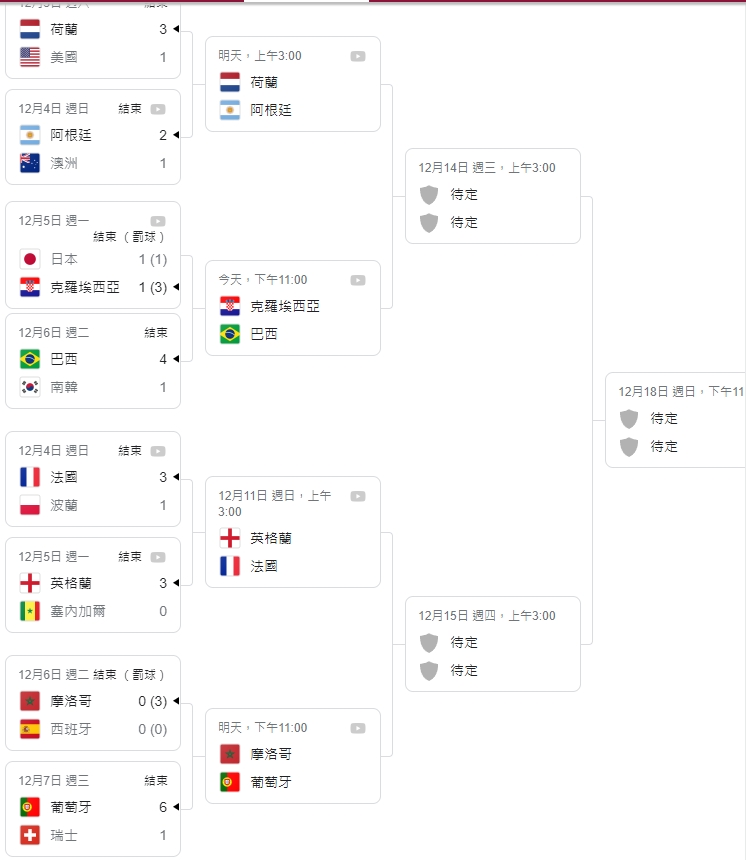Open the Netherlands vs USA match card
Image resolution: width=746 pixels, height=860 pixels.
pyautogui.click(x=93, y=39)
